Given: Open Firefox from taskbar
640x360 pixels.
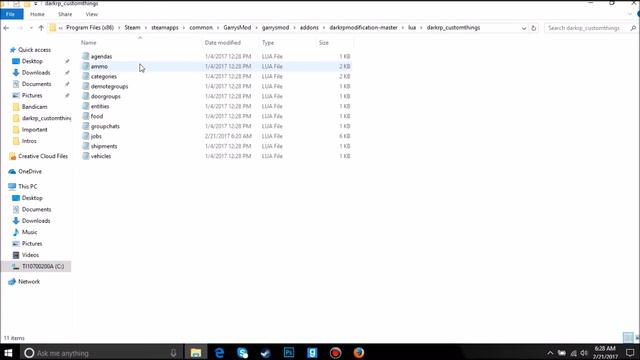Looking at the screenshot, I should [359, 353].
